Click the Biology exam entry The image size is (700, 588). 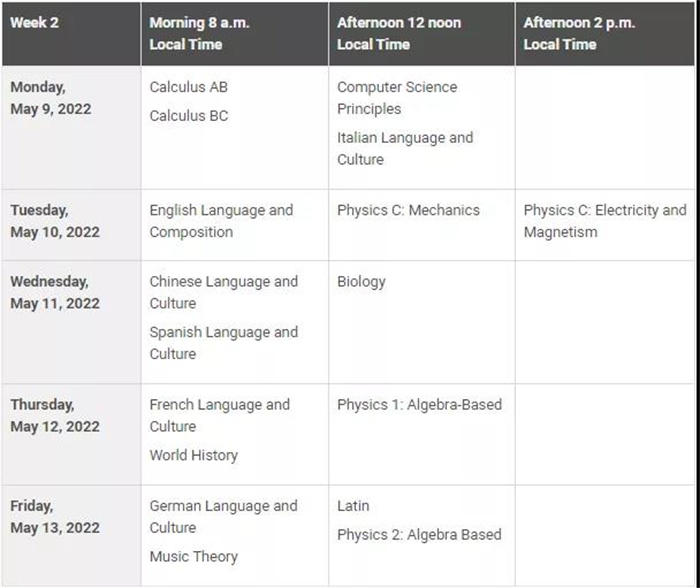coord(361,282)
